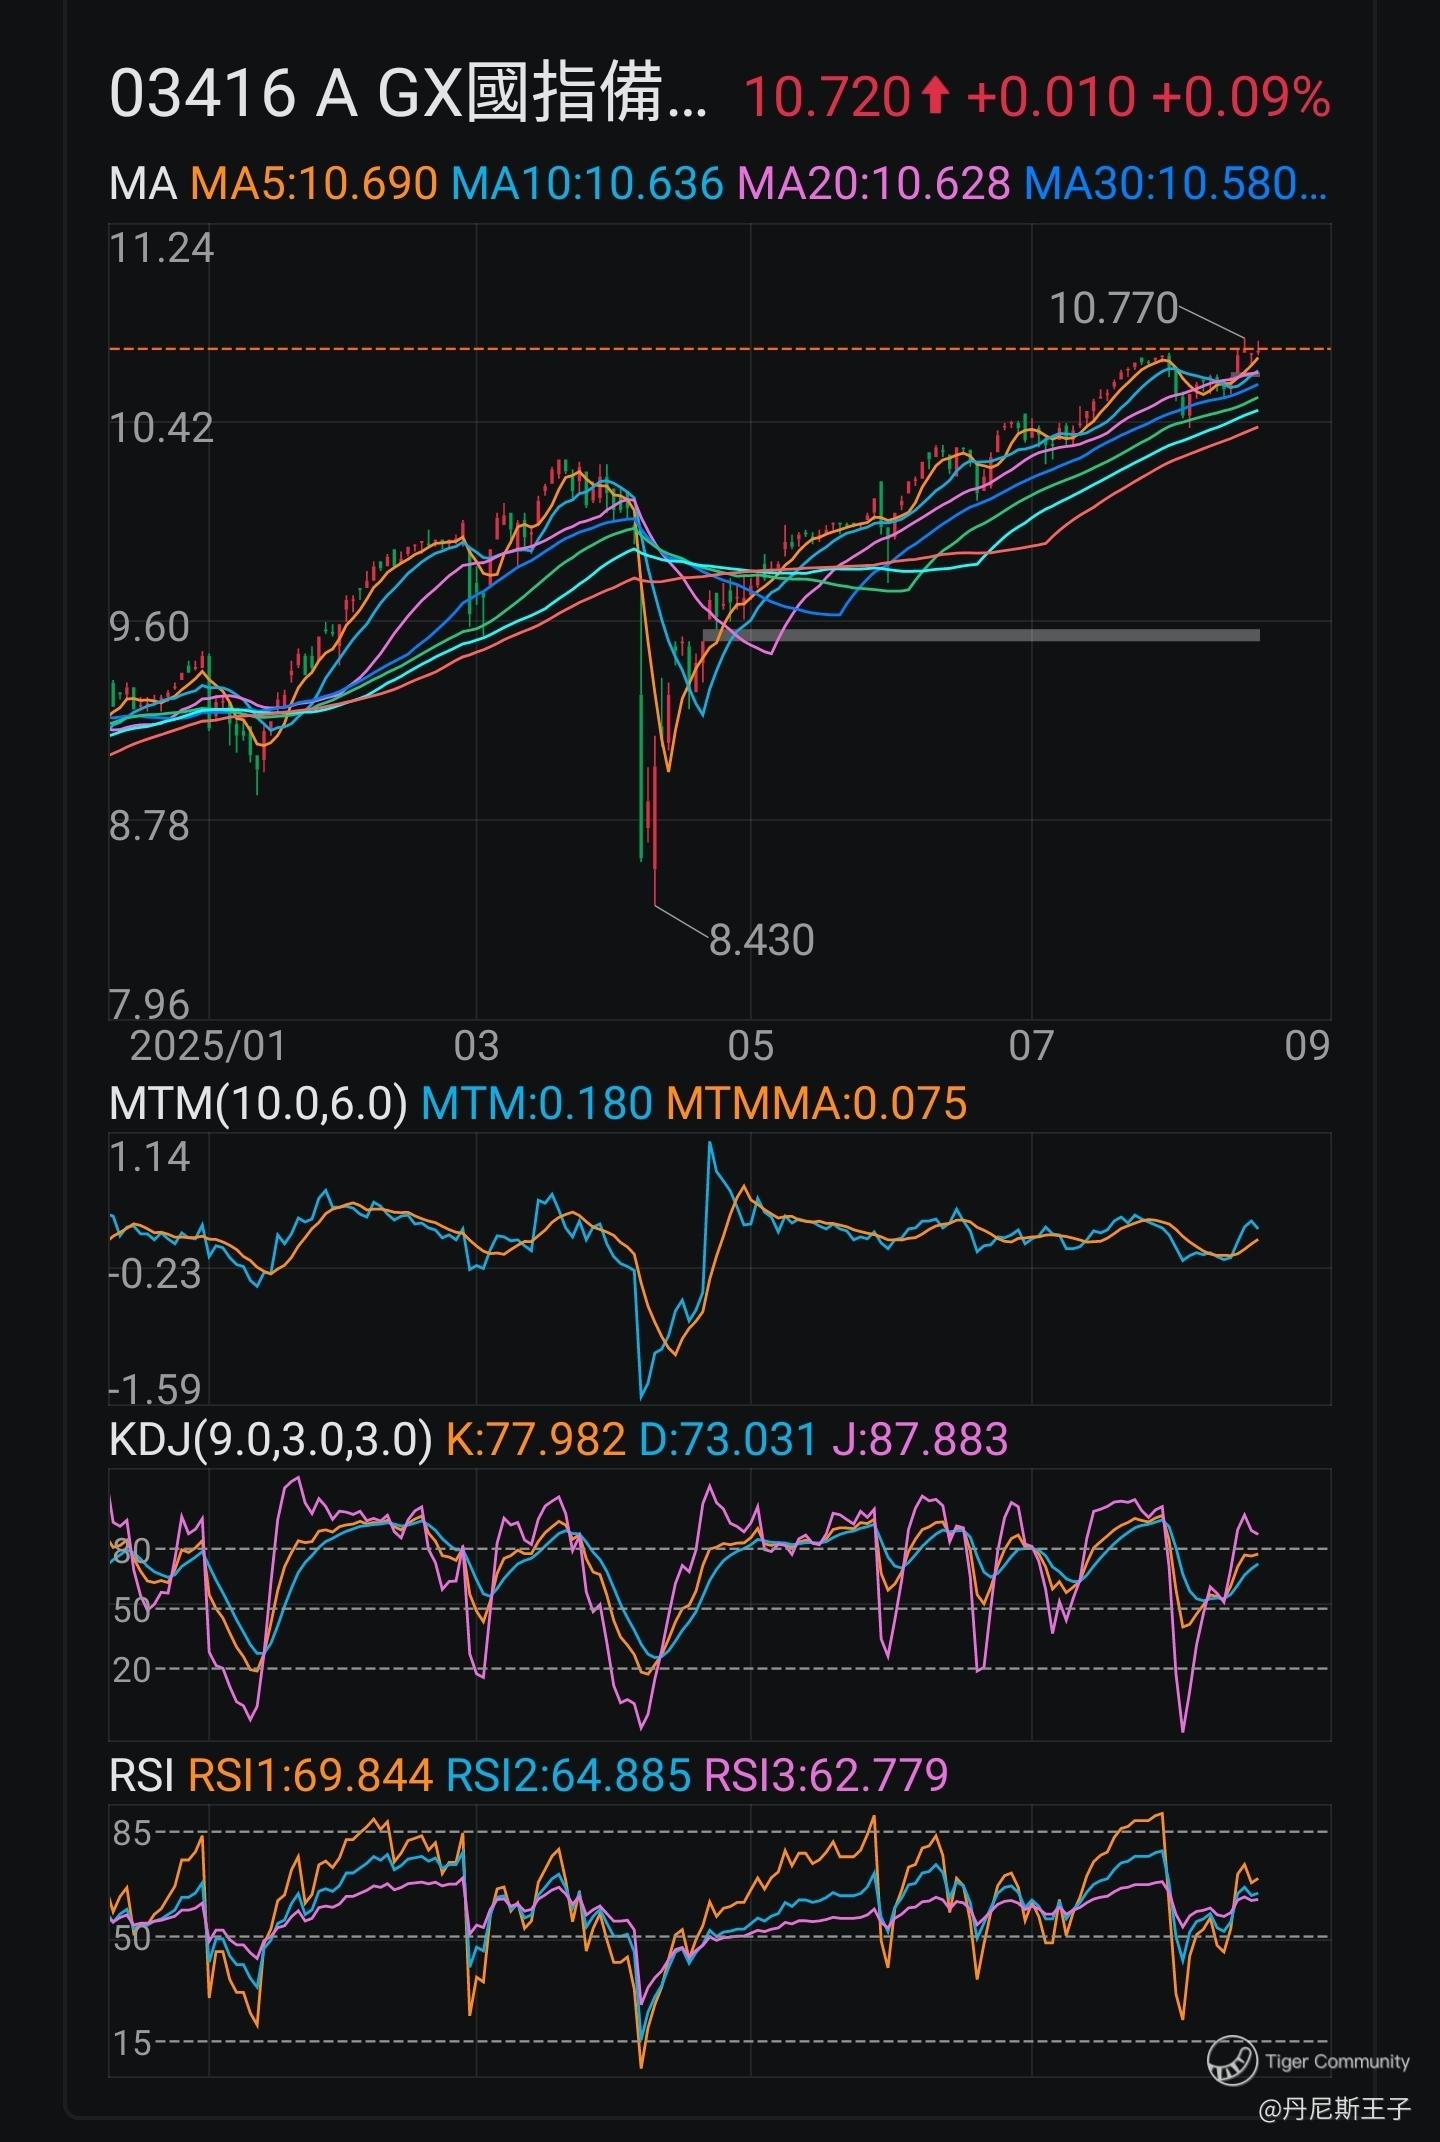Screen dimensions: 1440x2142
Task: Select the MA30:10.580 value
Action: tap(1176, 184)
